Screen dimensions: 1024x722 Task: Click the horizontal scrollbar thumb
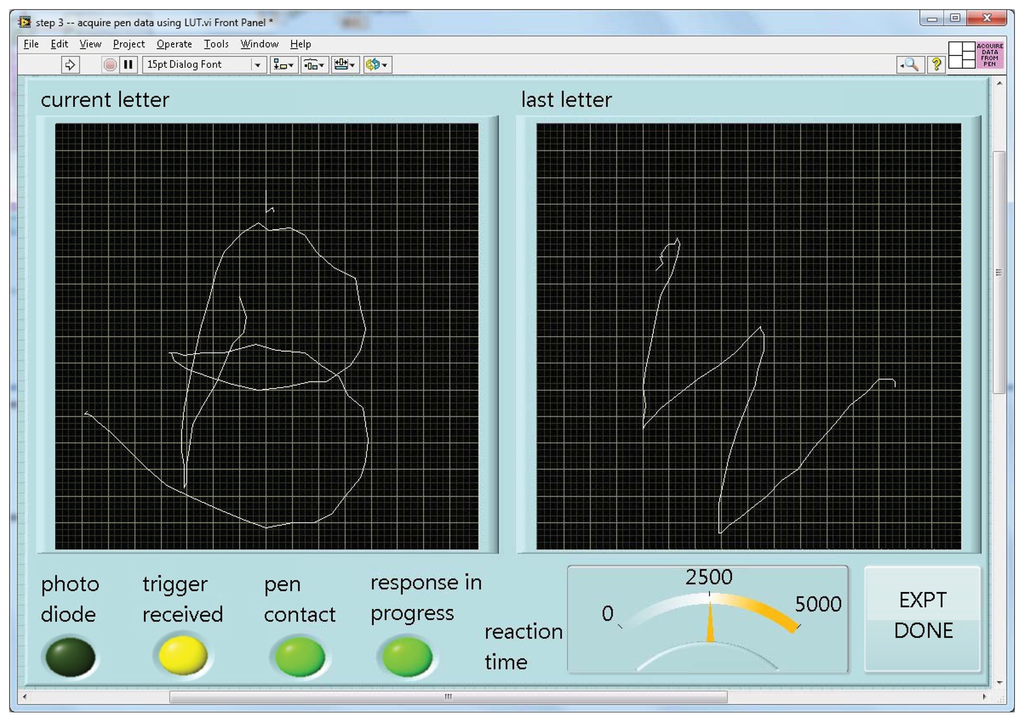(x=448, y=697)
